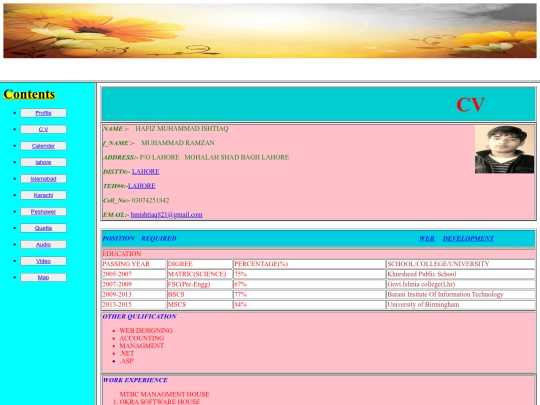Screen dimensions: 540x405
Task: Follow the DISTT LAHORE link
Action: (145, 172)
